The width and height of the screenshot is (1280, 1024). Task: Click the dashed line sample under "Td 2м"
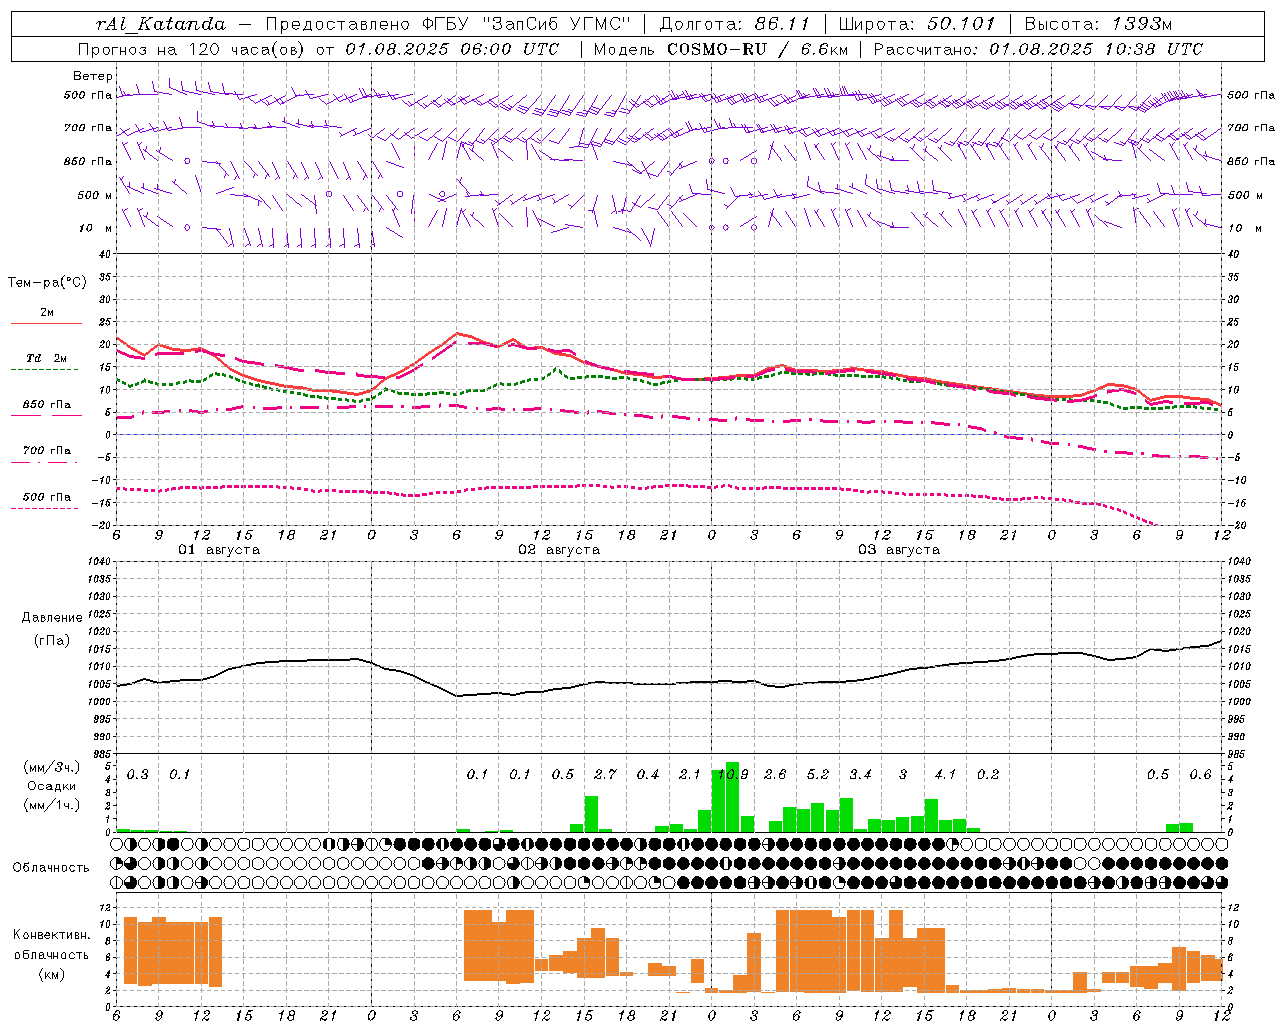(x=44, y=370)
